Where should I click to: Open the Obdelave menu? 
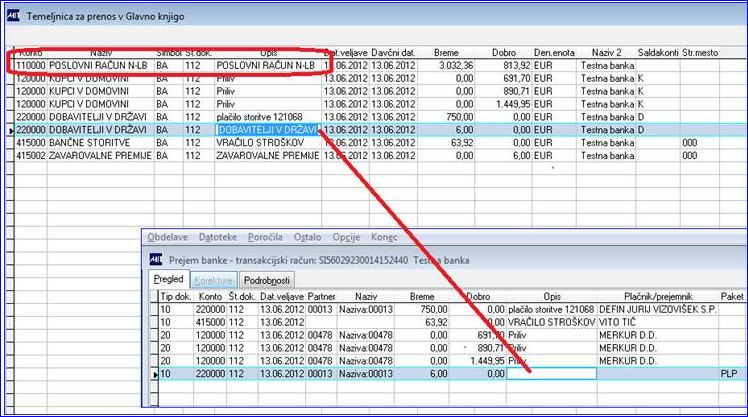click(x=167, y=237)
